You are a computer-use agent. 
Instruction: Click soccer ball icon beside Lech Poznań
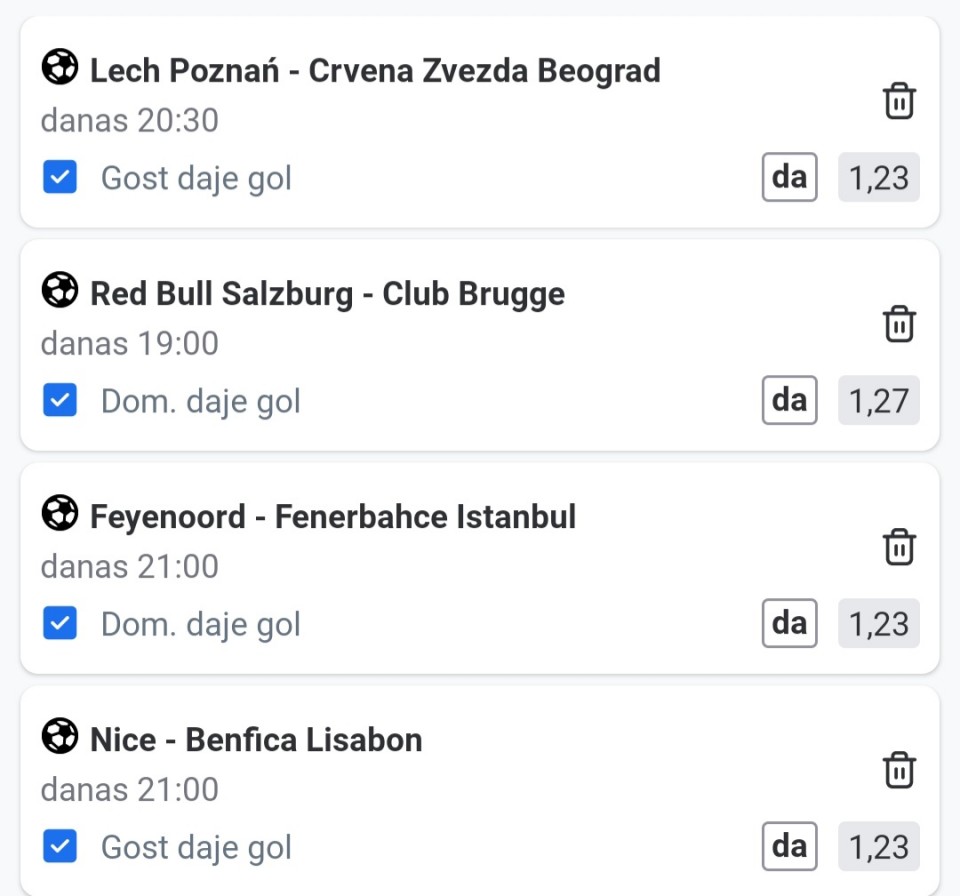tap(60, 67)
